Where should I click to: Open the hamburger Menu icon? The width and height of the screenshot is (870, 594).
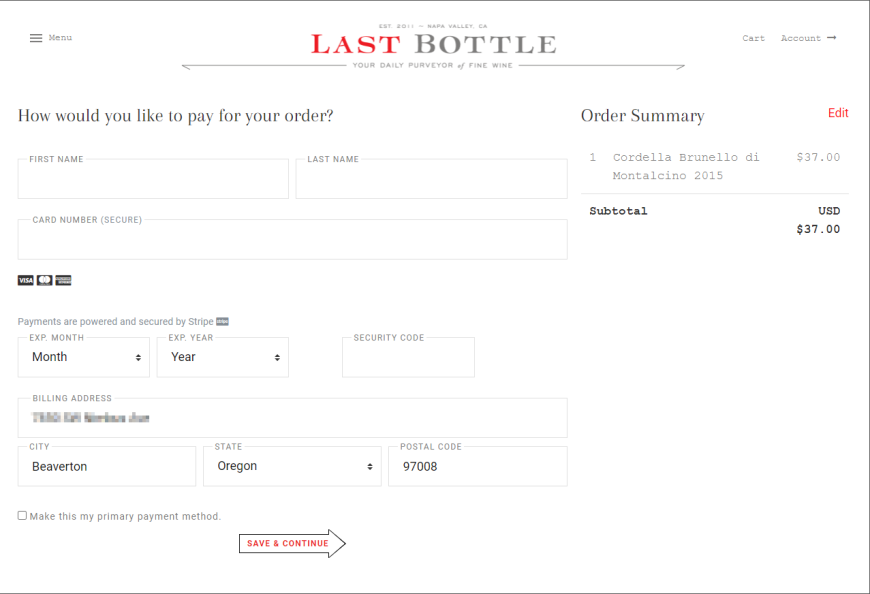click(x=36, y=38)
